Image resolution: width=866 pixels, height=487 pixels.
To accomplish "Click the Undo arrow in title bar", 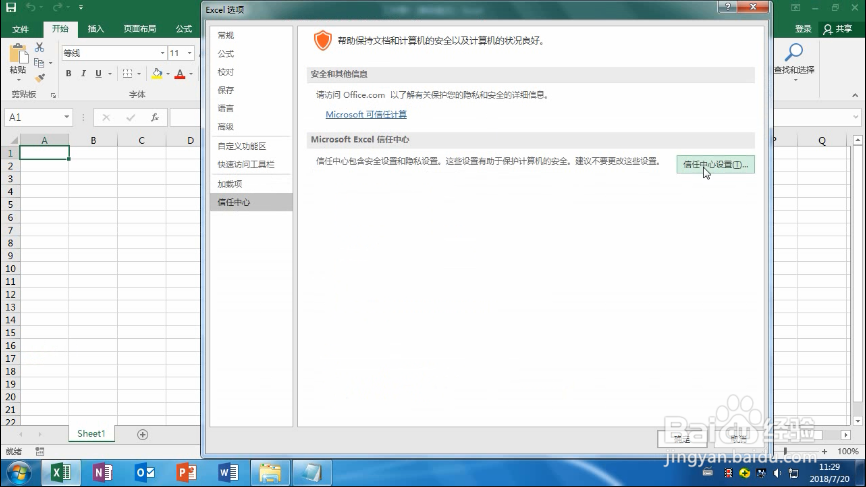I will (x=31, y=7).
